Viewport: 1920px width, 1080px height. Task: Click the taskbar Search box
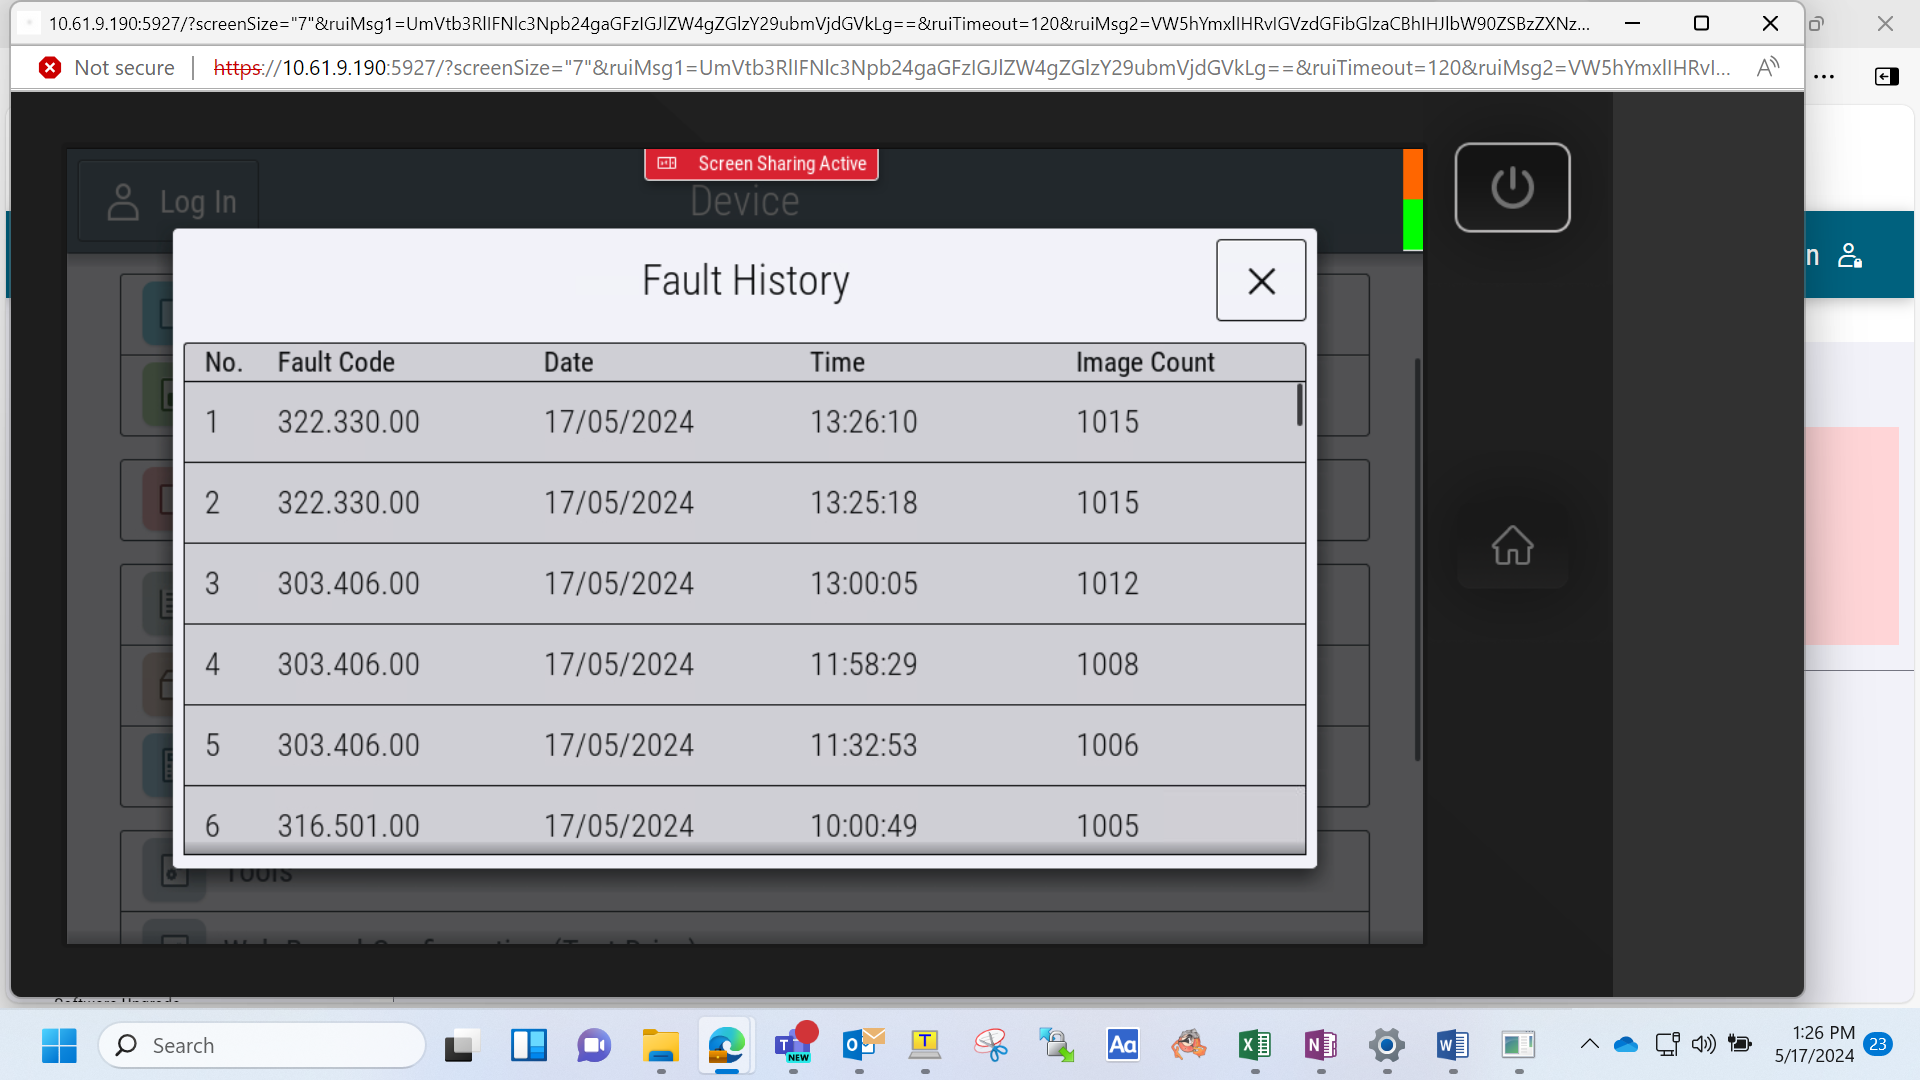262,1045
